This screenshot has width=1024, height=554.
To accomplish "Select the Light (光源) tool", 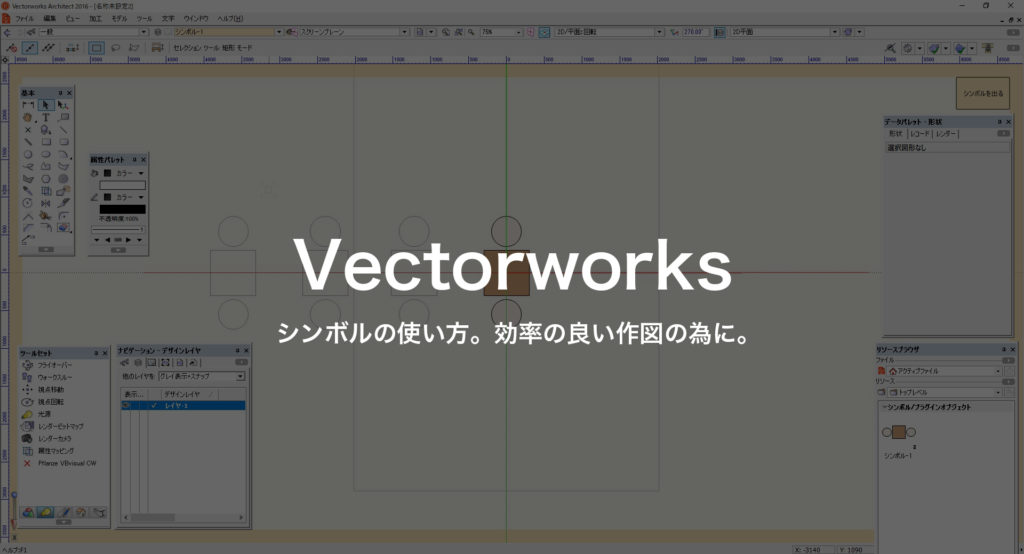I will coord(36,414).
